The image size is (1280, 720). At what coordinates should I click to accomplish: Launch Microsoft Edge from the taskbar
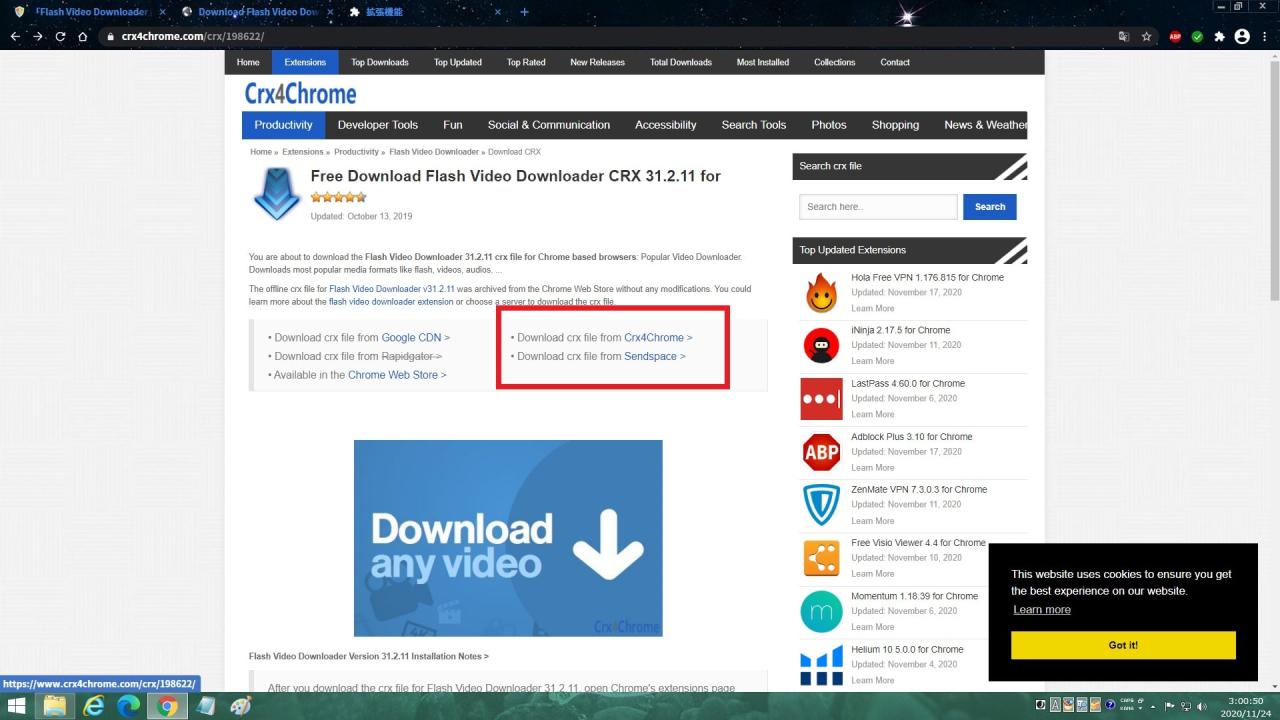point(129,706)
